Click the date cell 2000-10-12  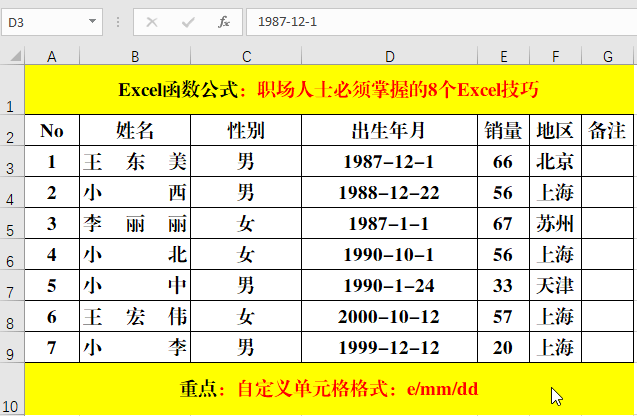tap(390, 316)
